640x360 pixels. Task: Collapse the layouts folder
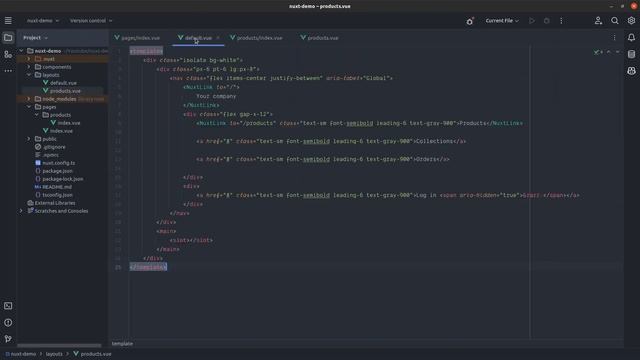click(x=29, y=75)
